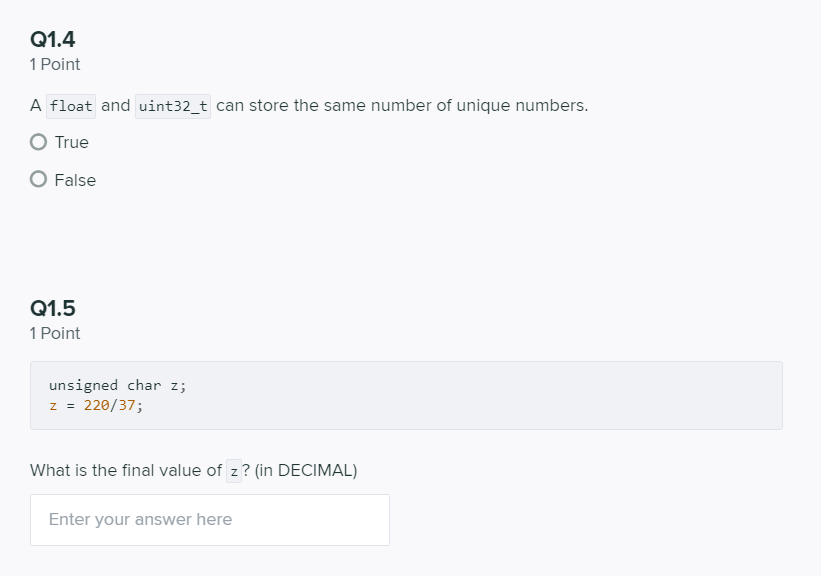Screen dimensions: 821x576
Task: Click the "uint32_t" inline code tag
Action: [x=173, y=106]
